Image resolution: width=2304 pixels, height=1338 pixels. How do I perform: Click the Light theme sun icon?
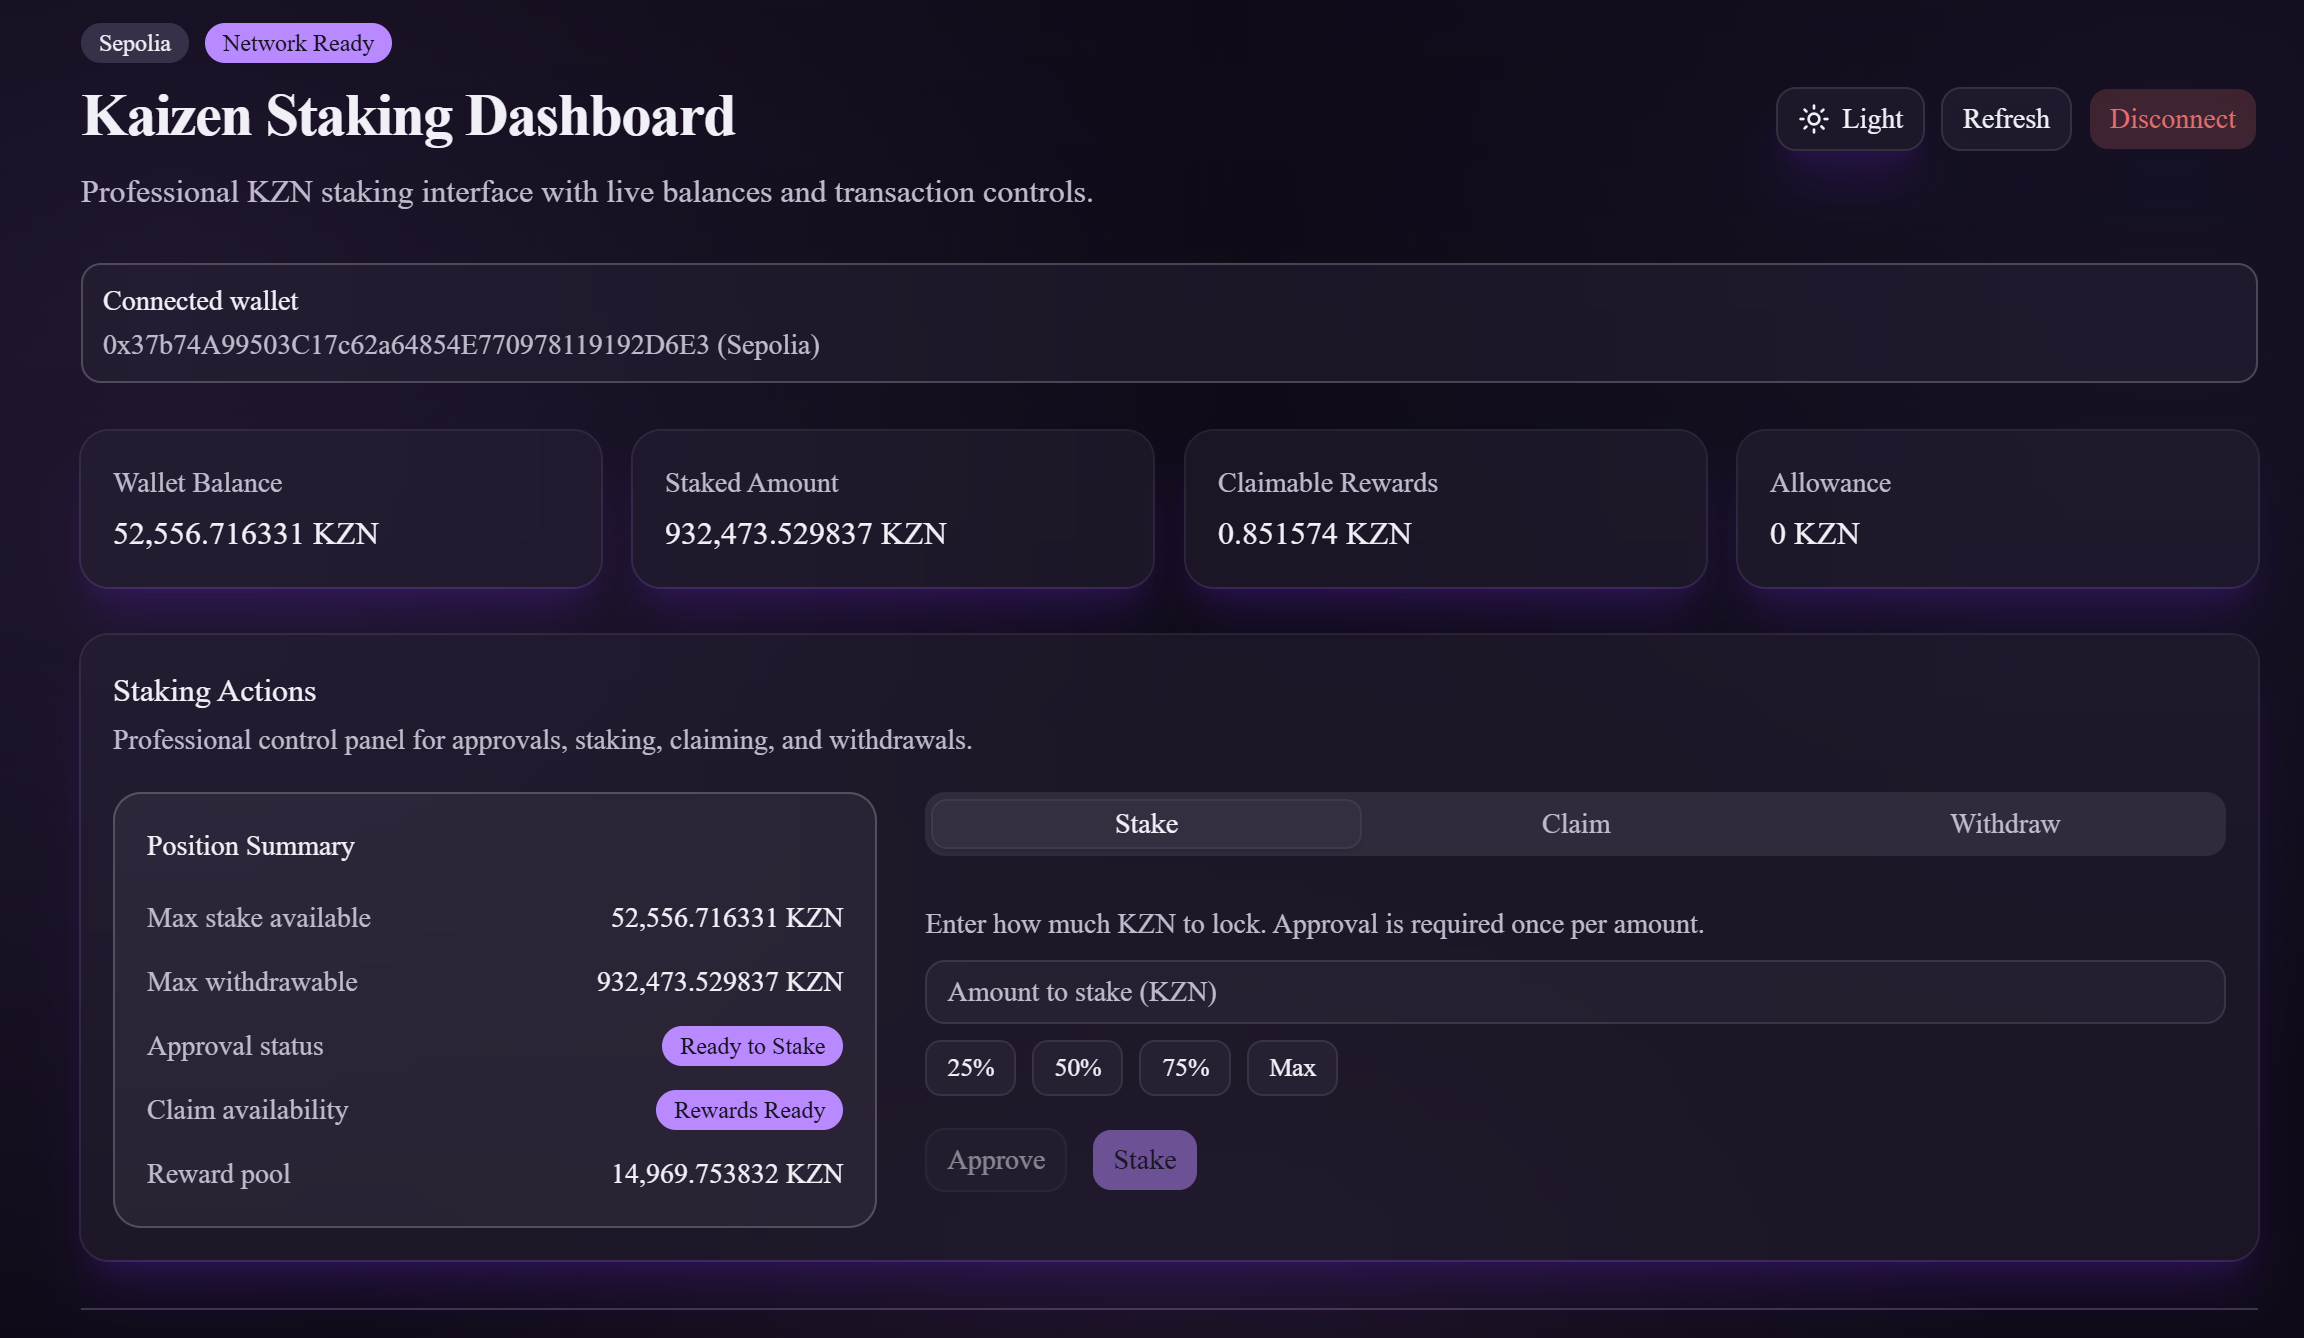click(1814, 119)
